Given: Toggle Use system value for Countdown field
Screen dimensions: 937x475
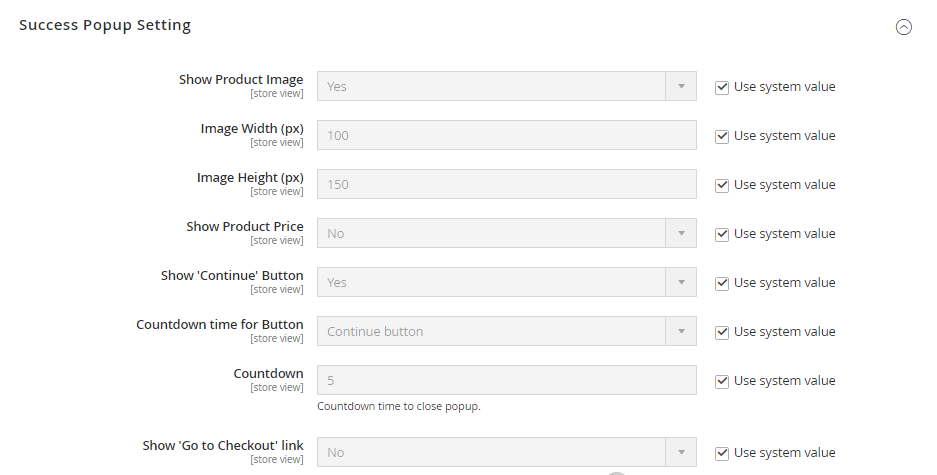Looking at the screenshot, I should [x=722, y=381].
